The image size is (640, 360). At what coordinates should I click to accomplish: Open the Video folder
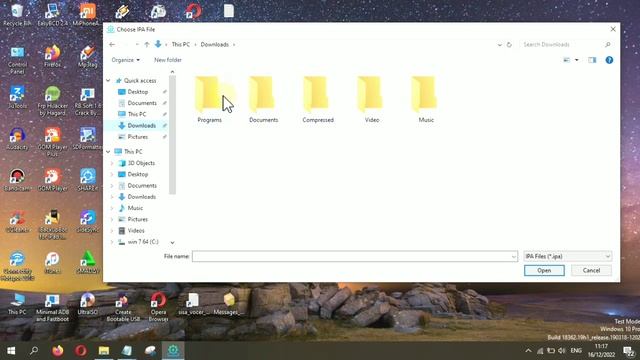(x=372, y=99)
